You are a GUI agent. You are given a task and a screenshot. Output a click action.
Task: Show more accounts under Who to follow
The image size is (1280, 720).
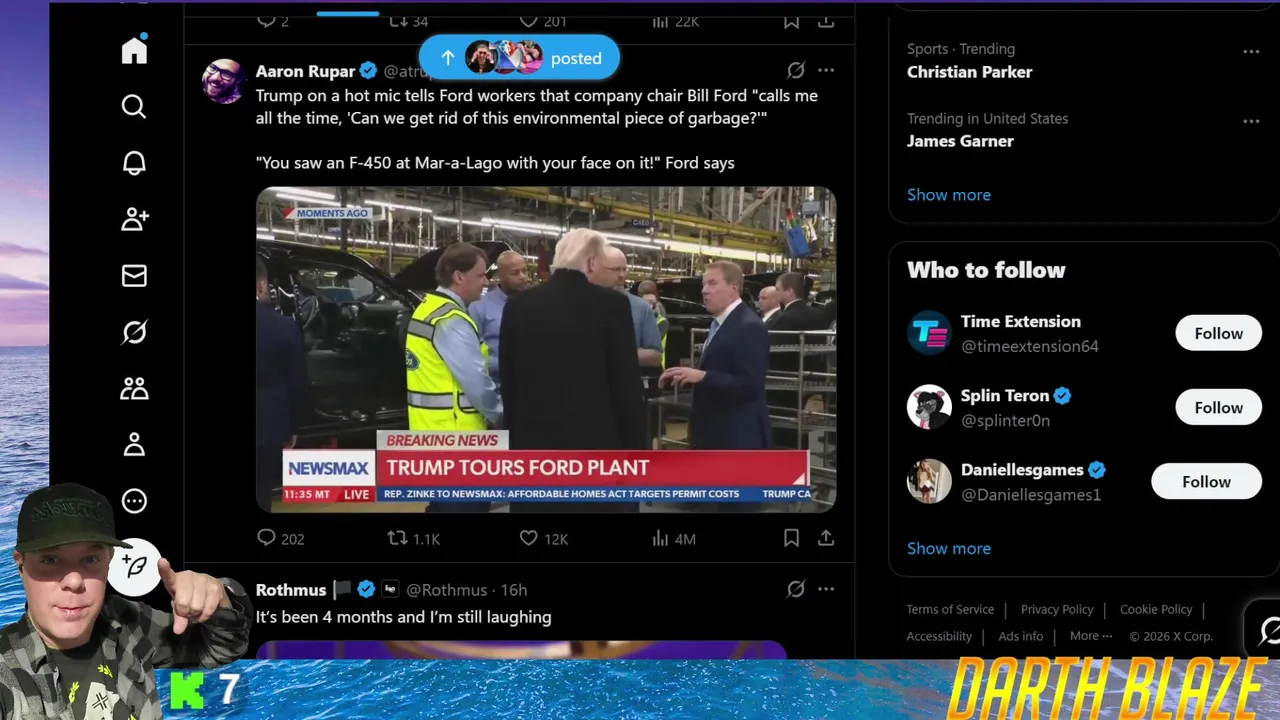pyautogui.click(x=949, y=548)
